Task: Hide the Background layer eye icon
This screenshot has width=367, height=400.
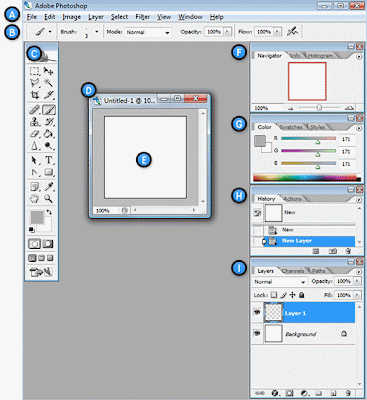Action: [x=257, y=333]
